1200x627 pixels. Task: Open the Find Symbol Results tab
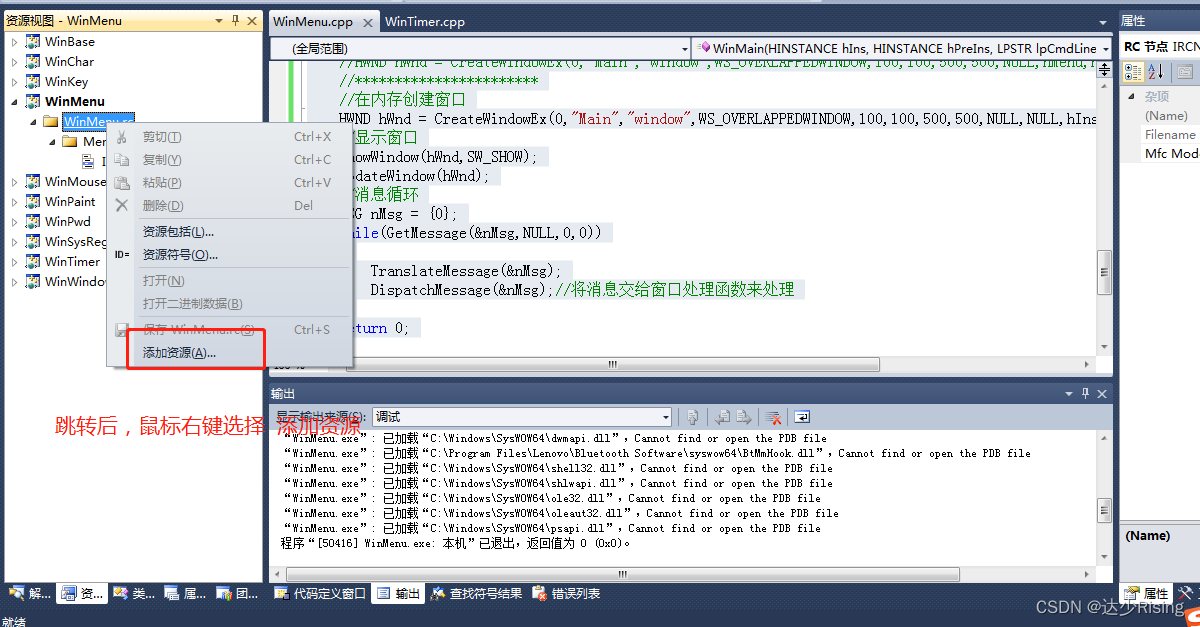coord(477,594)
